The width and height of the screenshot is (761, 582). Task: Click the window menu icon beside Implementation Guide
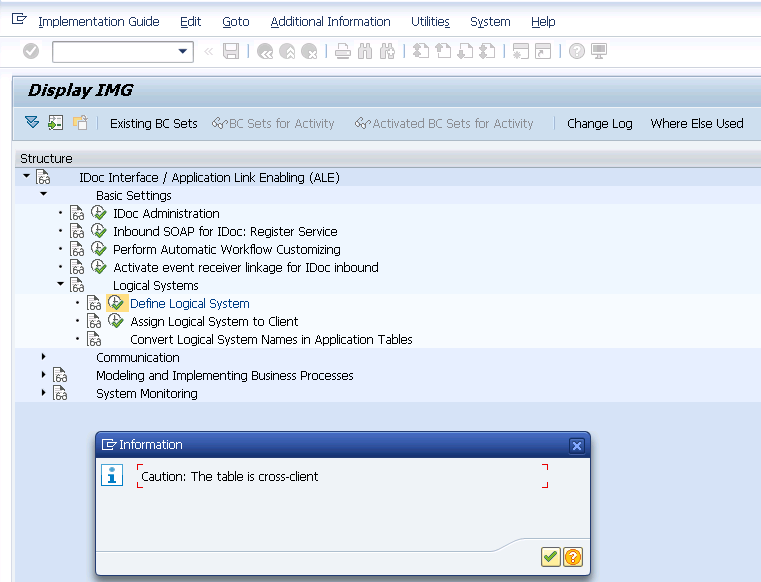(19, 19)
